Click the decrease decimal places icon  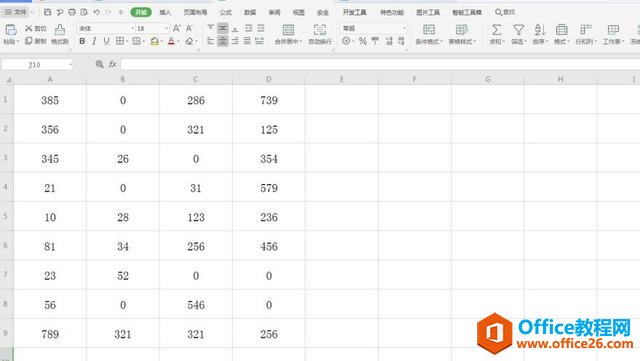(401, 41)
